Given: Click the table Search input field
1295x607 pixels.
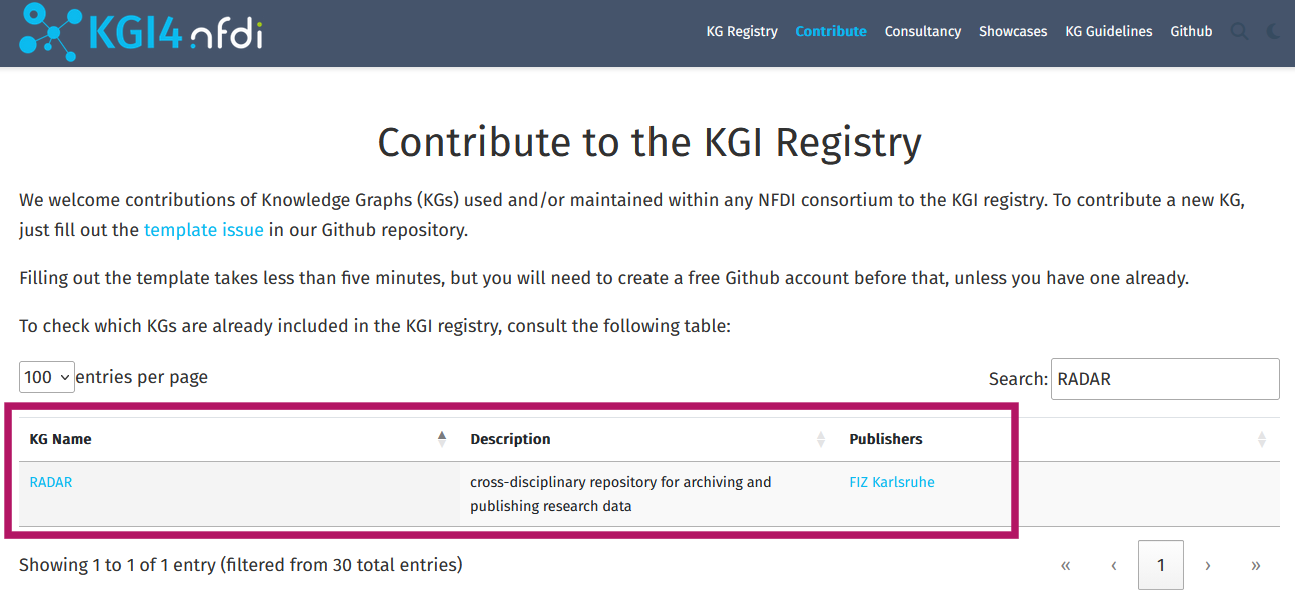Looking at the screenshot, I should pyautogui.click(x=1164, y=379).
